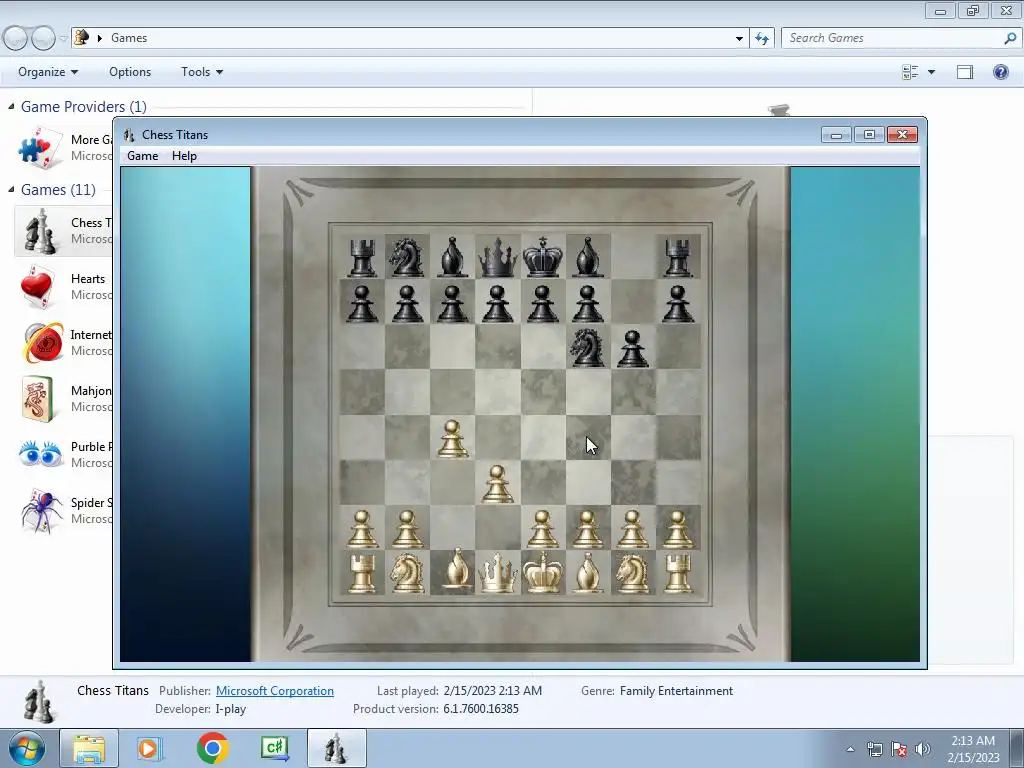Open the C# app on the taskbar
Viewport: 1024px width, 768px height.
pyautogui.click(x=274, y=748)
